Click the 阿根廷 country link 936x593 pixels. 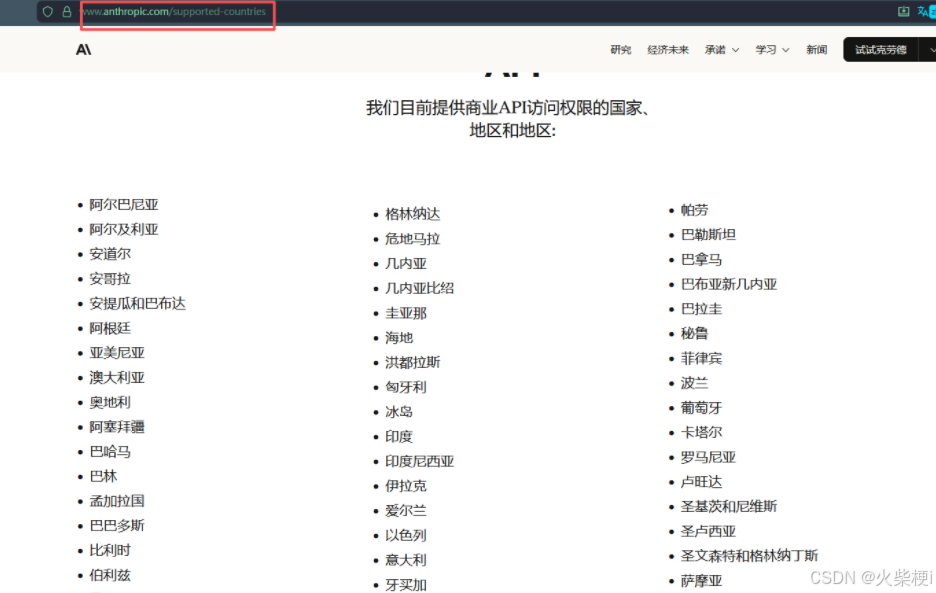click(x=110, y=328)
